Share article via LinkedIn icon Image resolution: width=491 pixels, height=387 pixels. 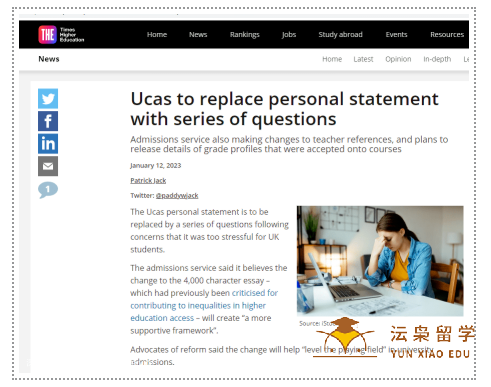pos(48,143)
